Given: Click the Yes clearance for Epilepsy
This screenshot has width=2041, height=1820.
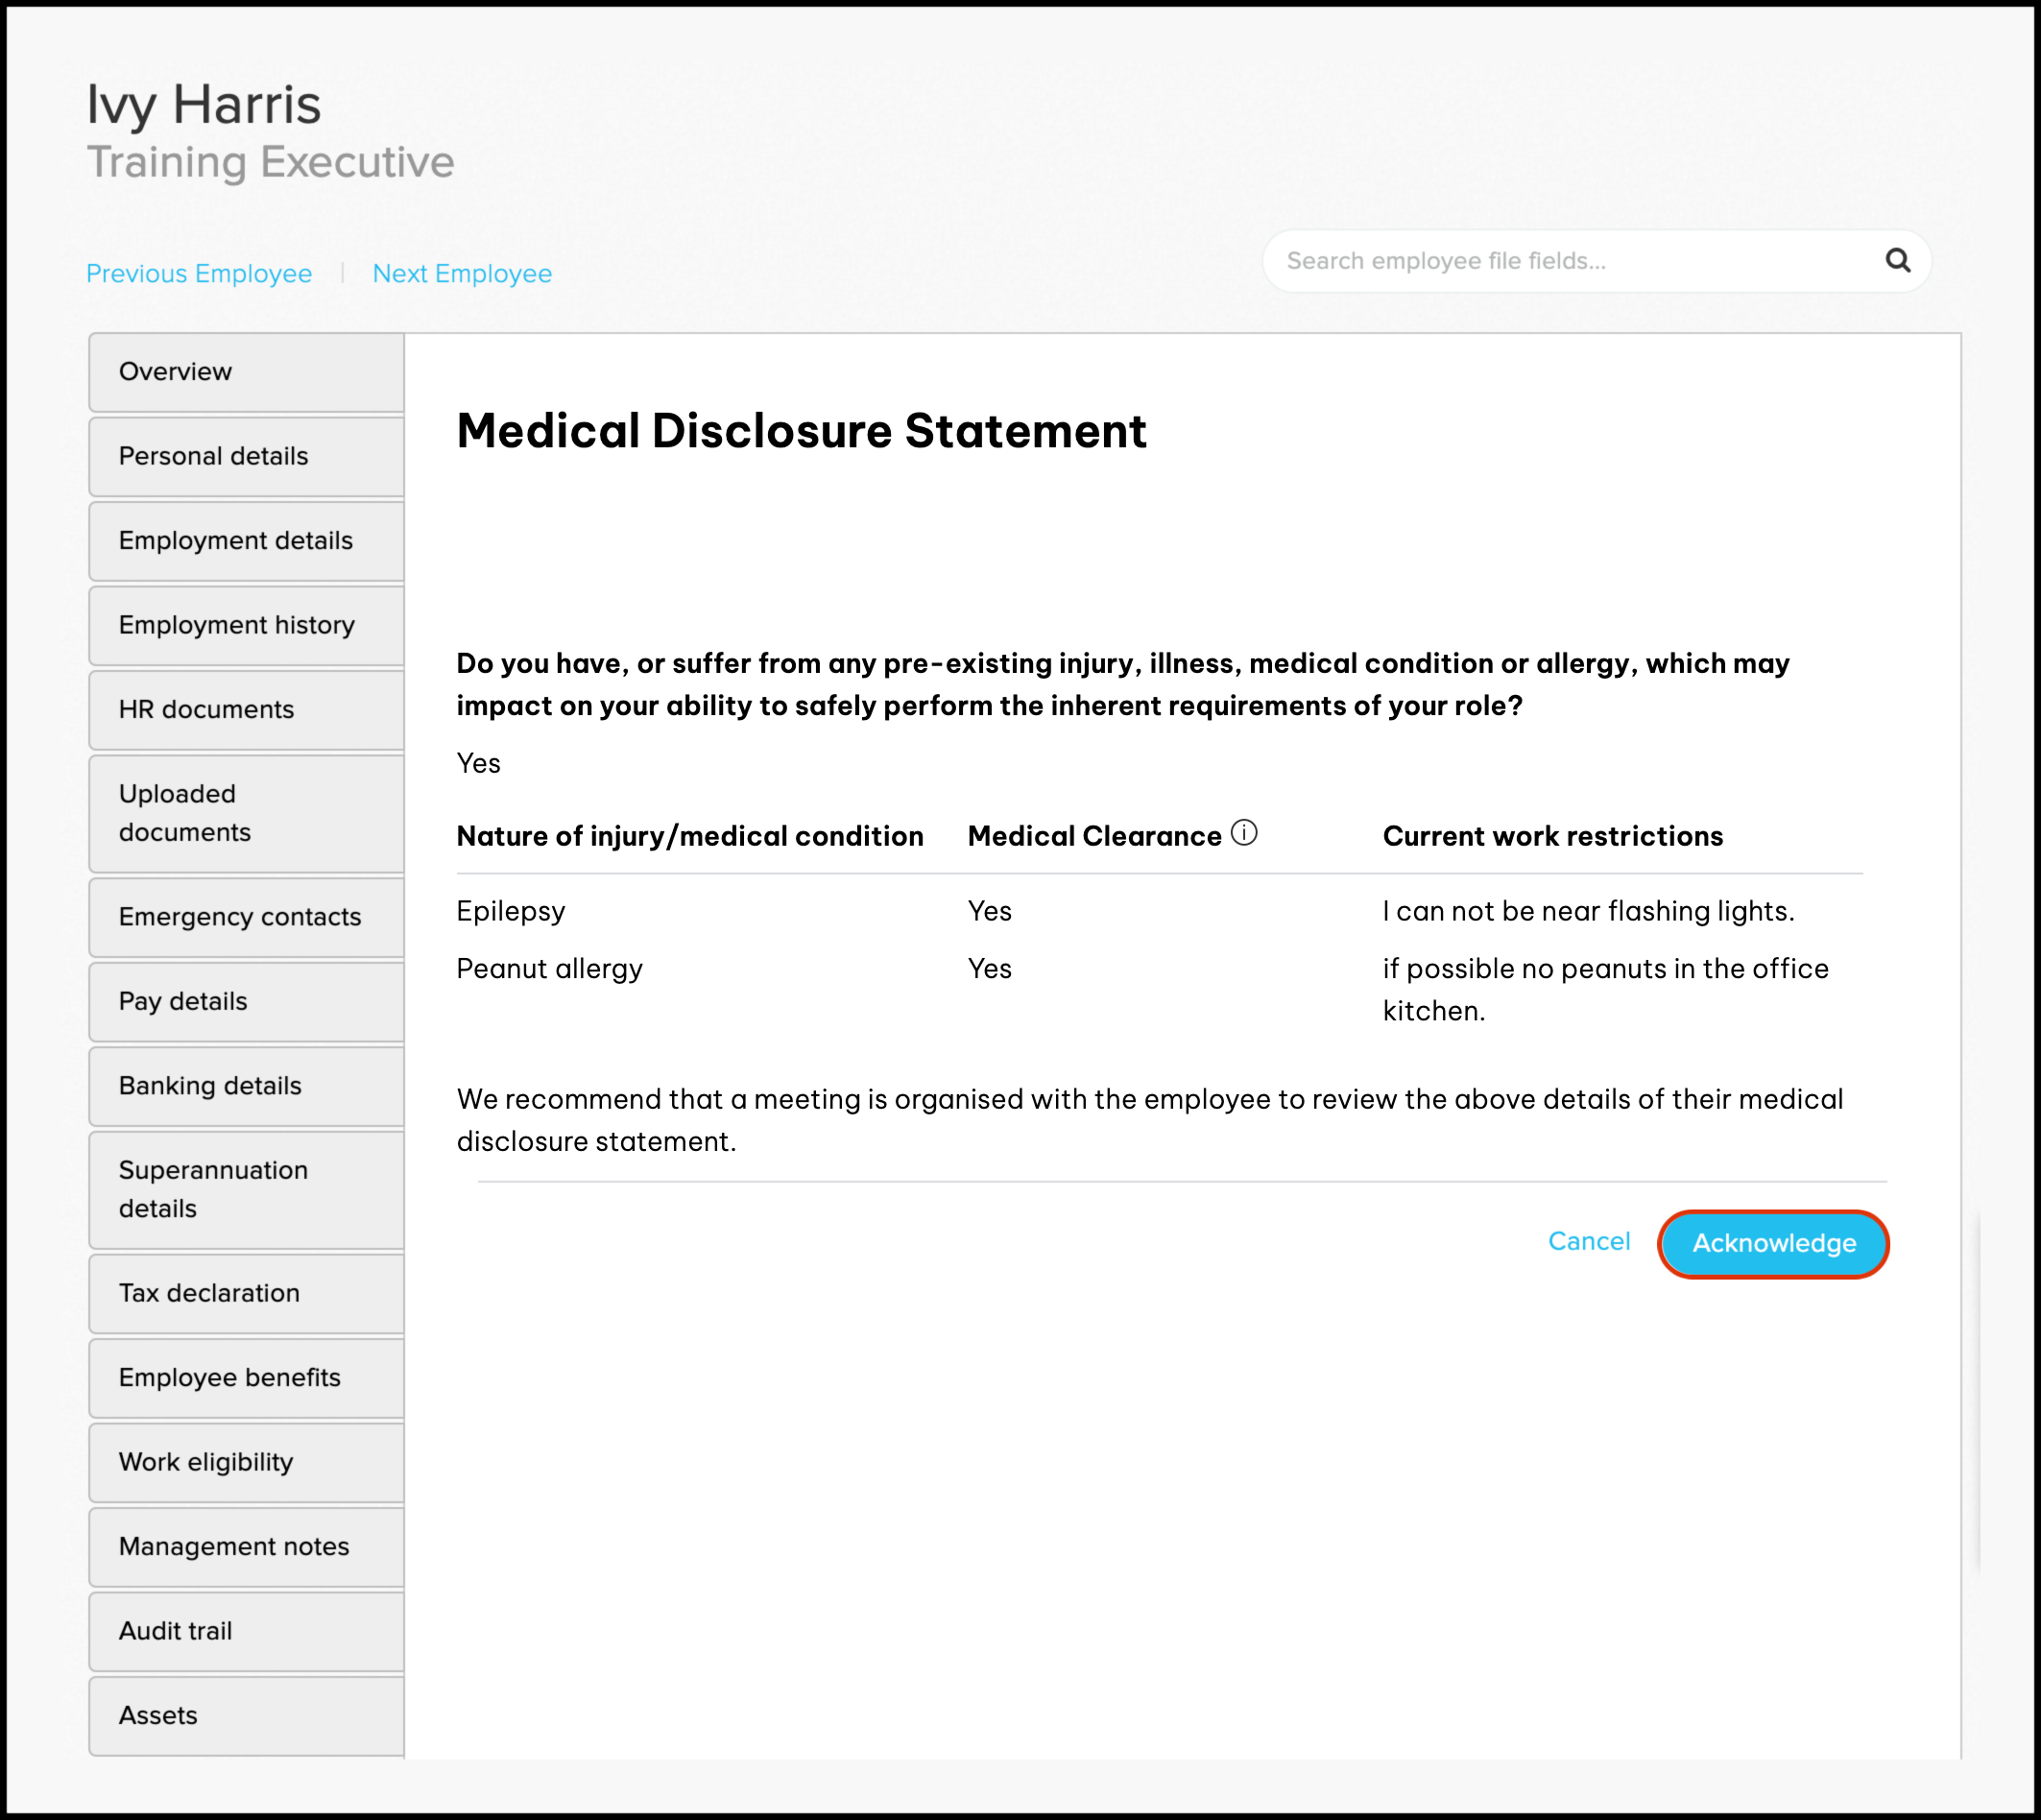Looking at the screenshot, I should click(990, 912).
